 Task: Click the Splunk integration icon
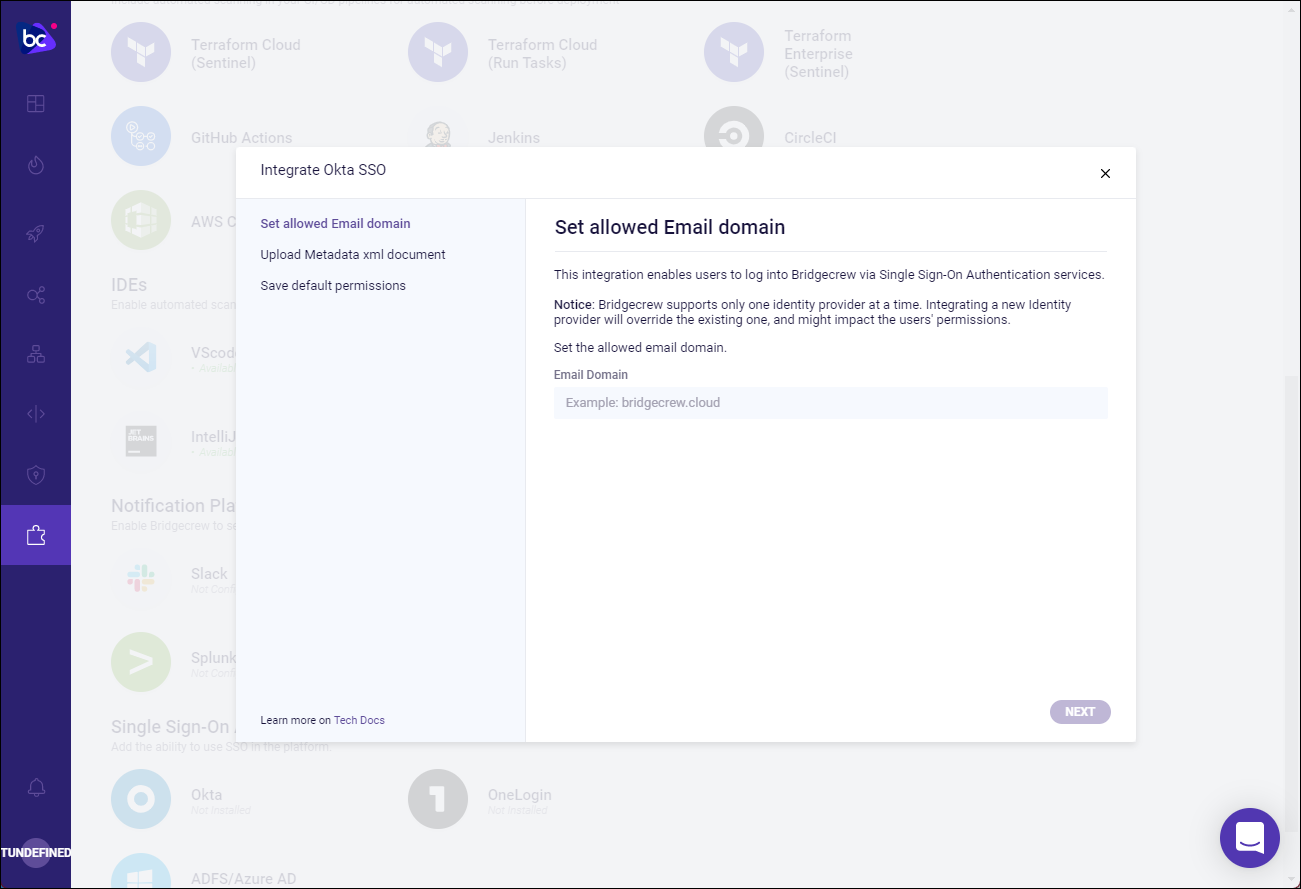[141, 662]
